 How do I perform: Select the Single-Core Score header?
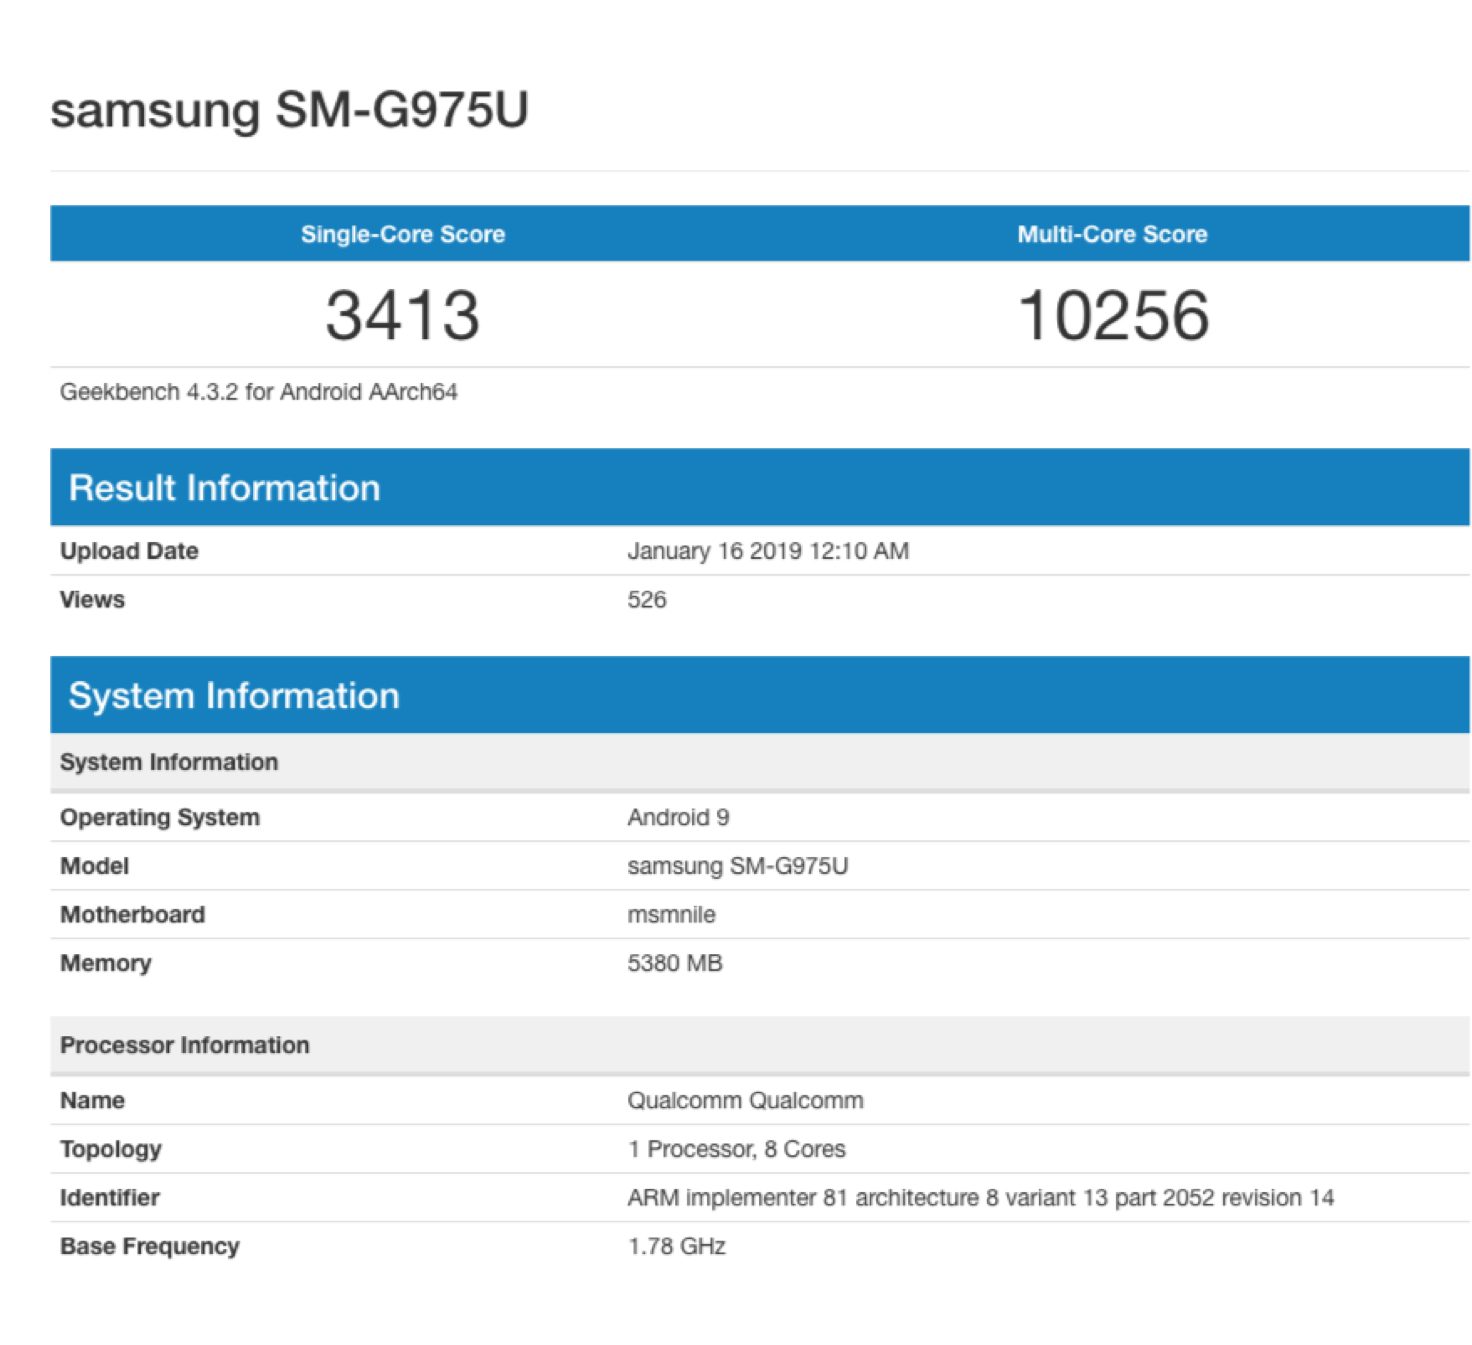point(402,234)
